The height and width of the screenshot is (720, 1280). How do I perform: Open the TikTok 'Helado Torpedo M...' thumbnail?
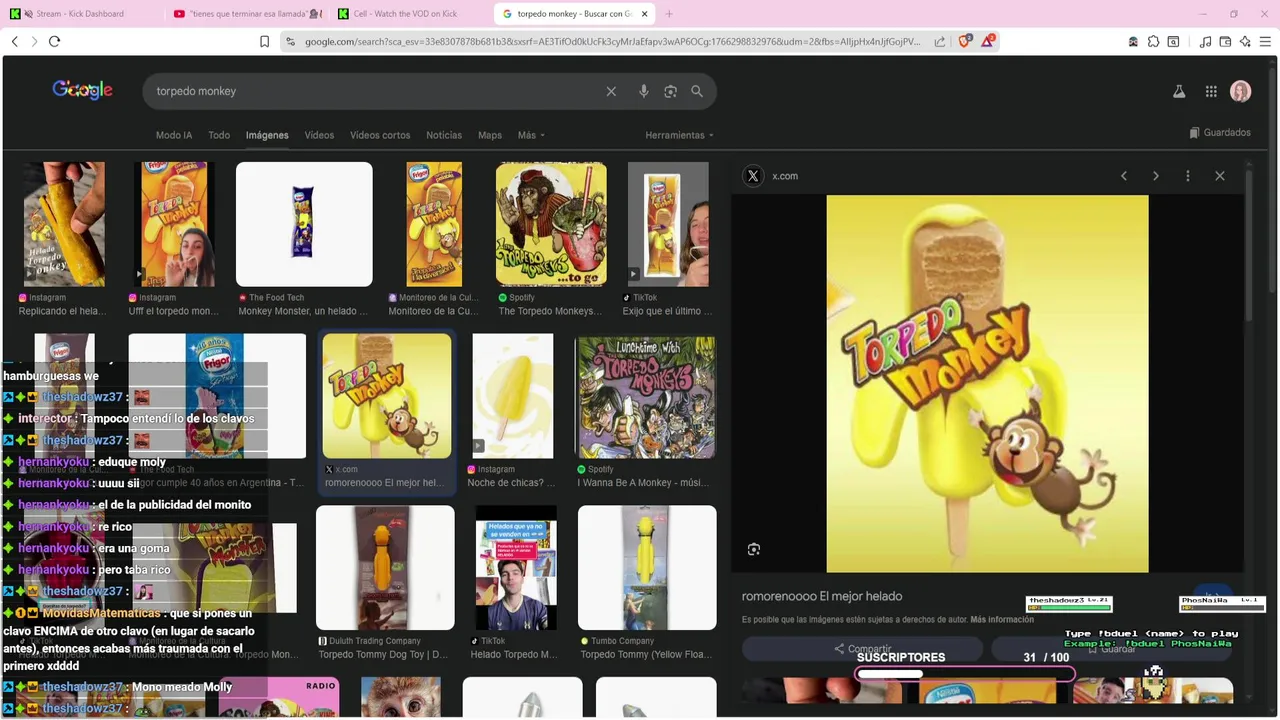pyautogui.click(x=516, y=568)
